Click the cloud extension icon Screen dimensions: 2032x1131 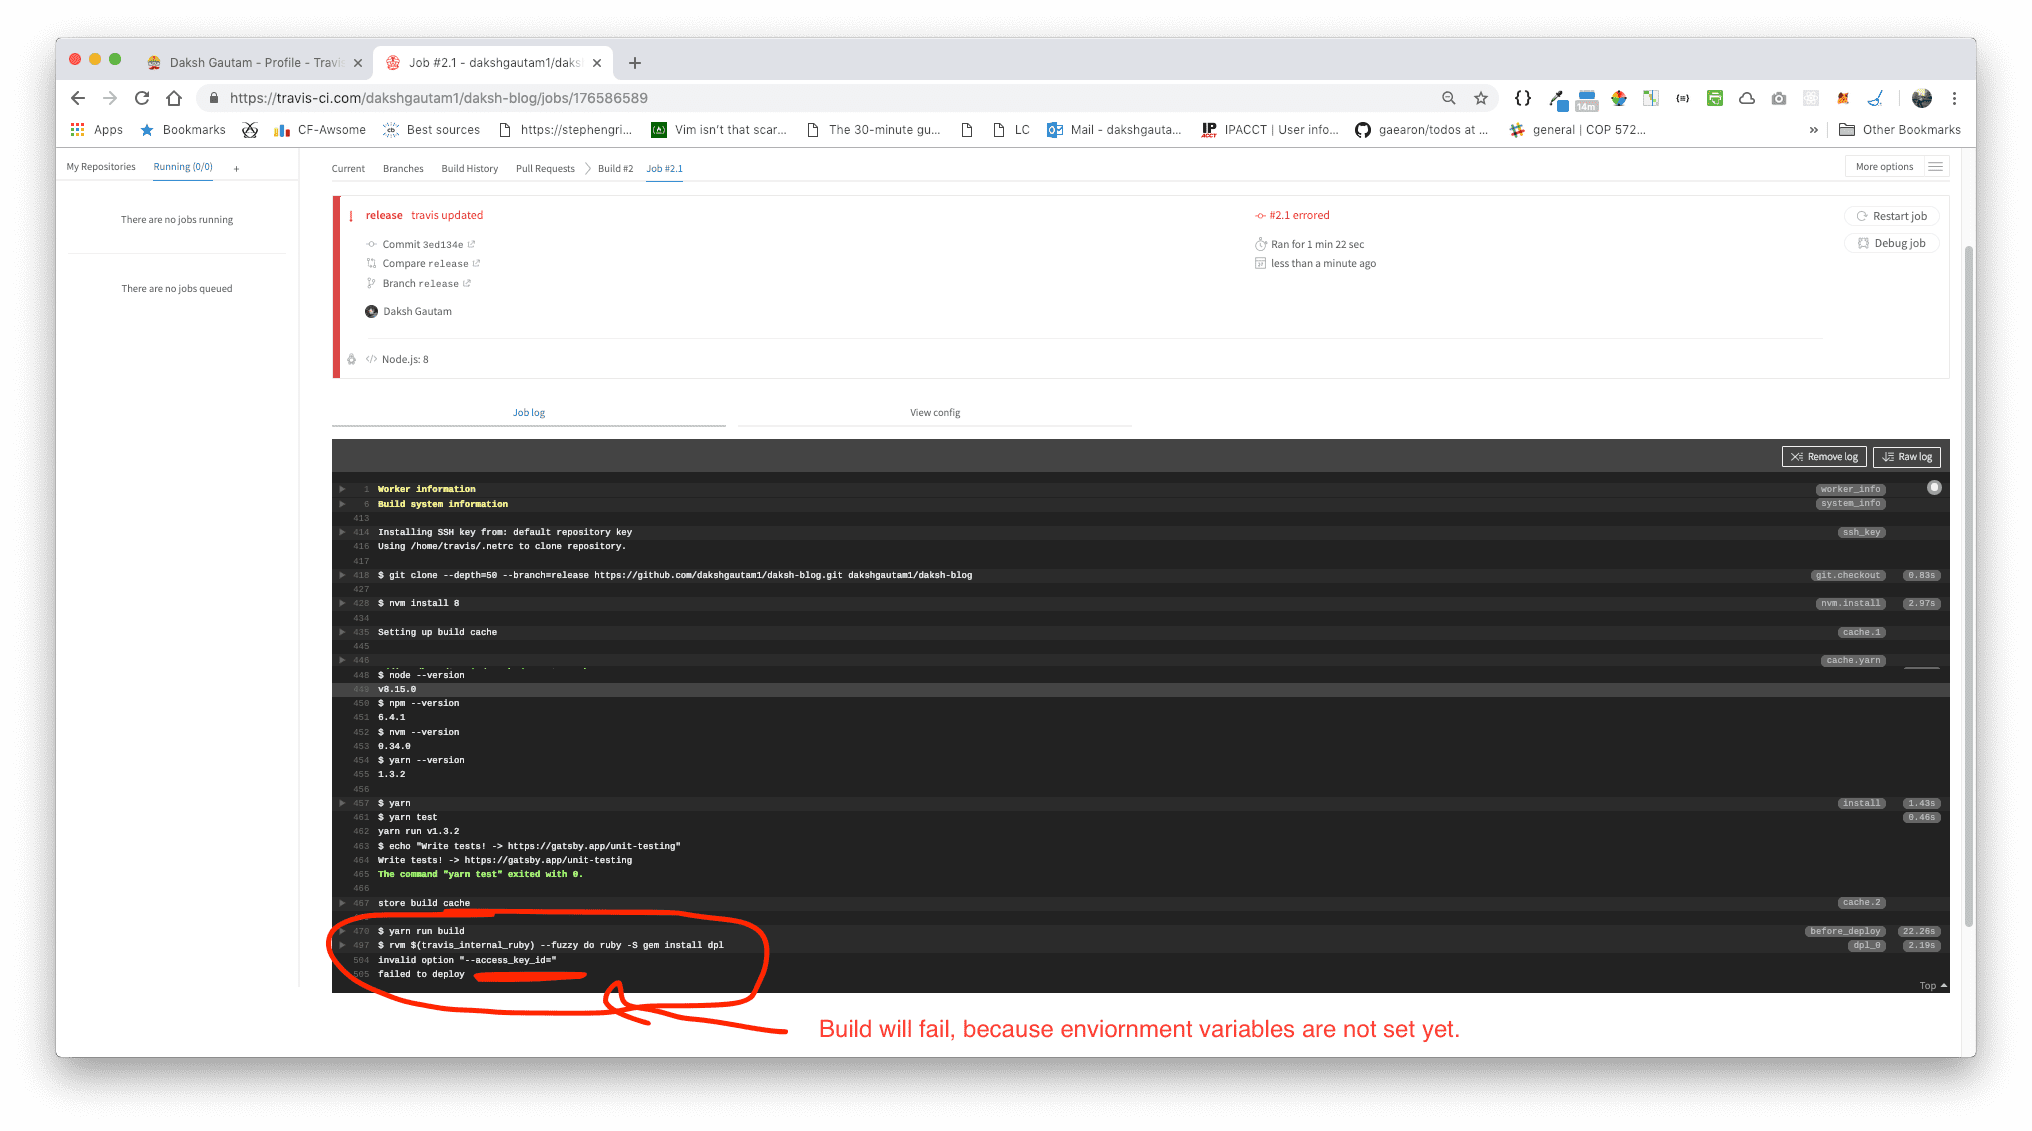[x=1747, y=98]
